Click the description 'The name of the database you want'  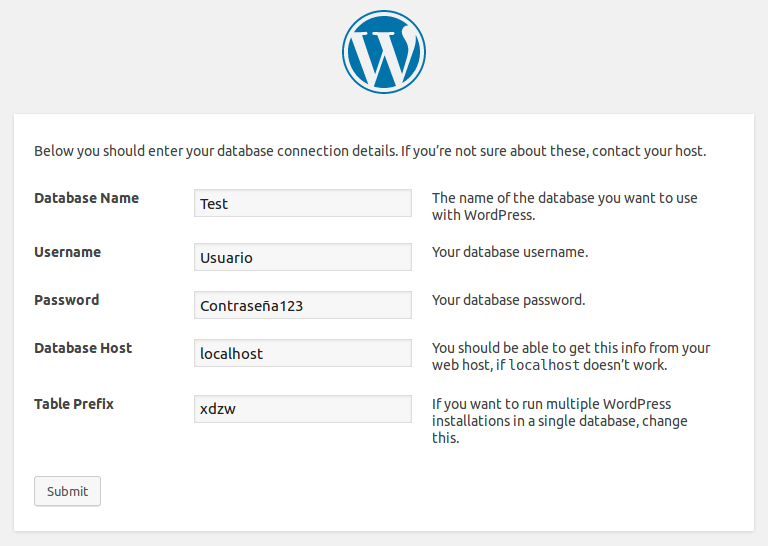pos(565,206)
